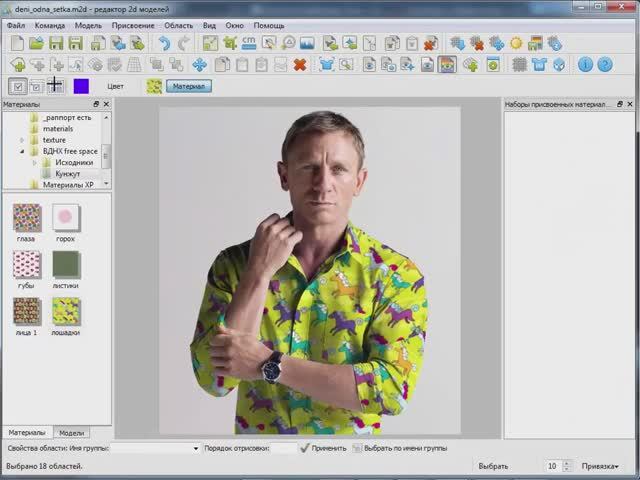Image resolution: width=640 pixels, height=480 pixels.
Task: Undo the last action with the blue arrow
Action: tap(164, 43)
